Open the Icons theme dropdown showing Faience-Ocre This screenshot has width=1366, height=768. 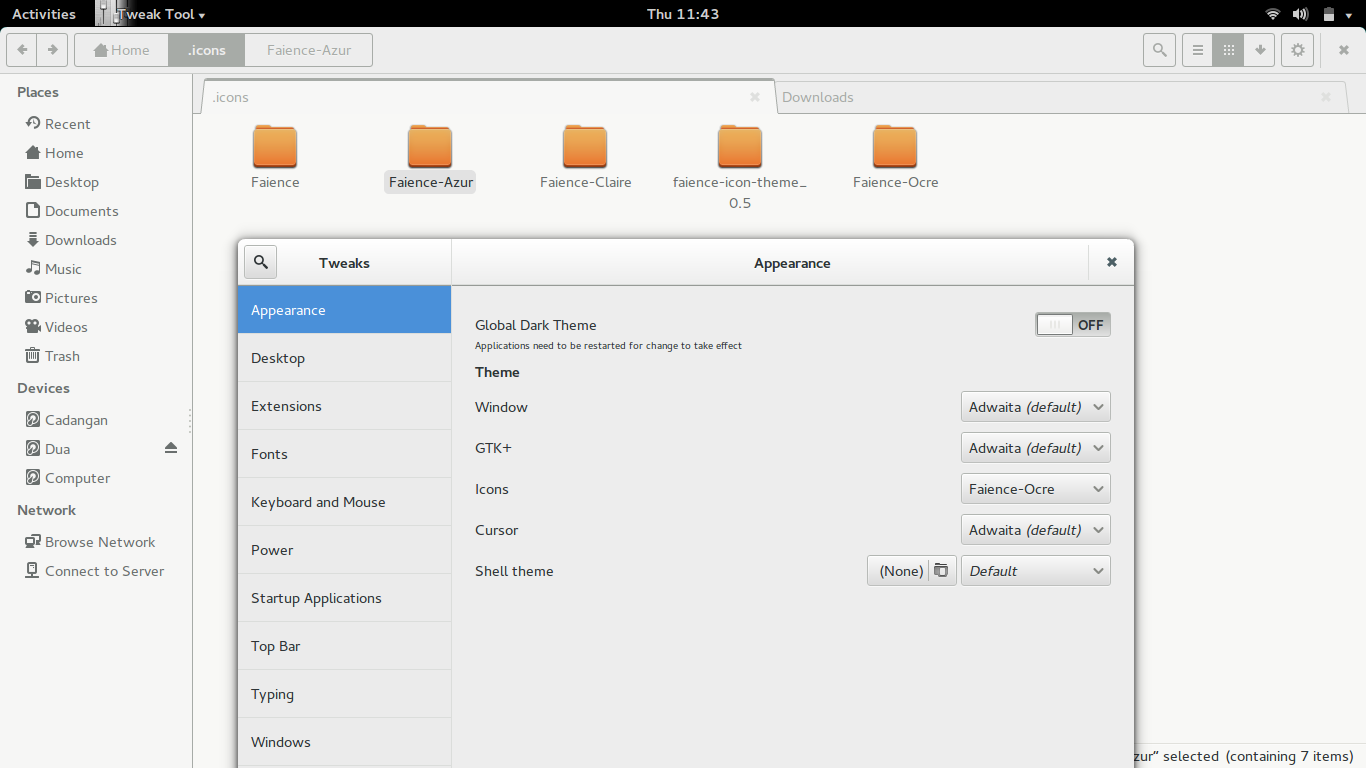pyautogui.click(x=1035, y=488)
